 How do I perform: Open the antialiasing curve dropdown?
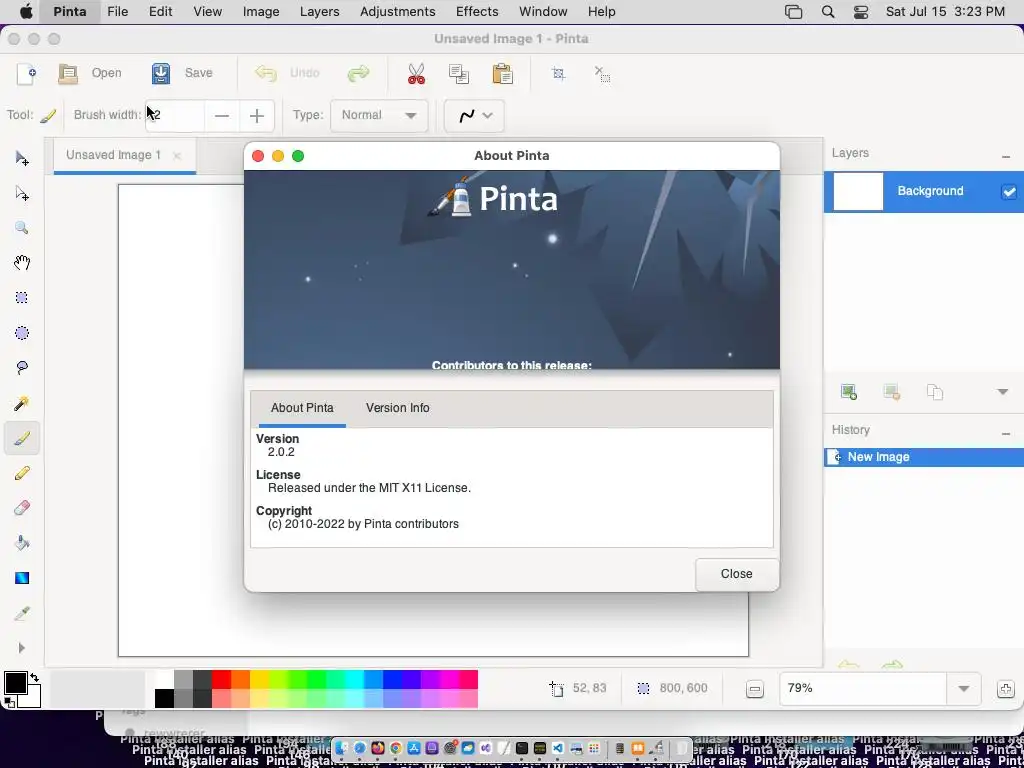click(x=474, y=116)
